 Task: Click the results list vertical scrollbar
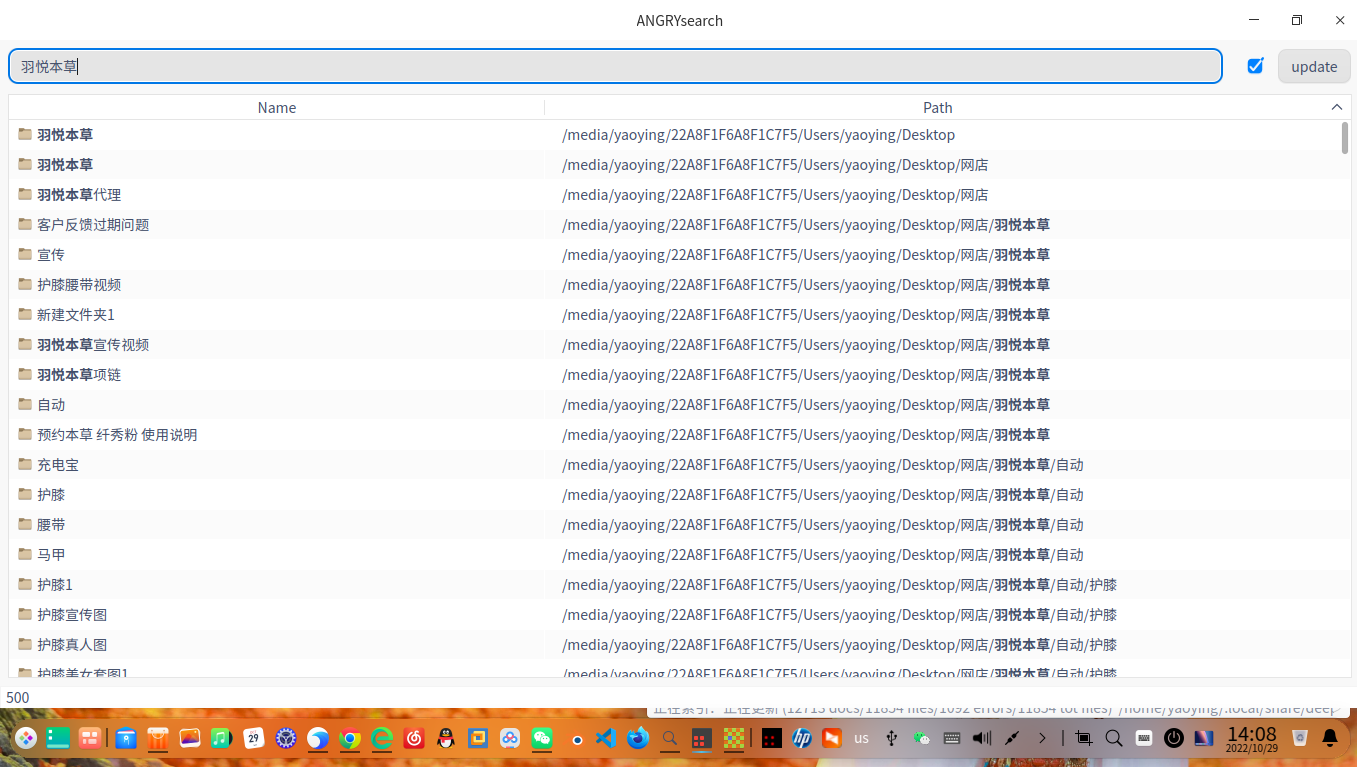pos(1345,138)
